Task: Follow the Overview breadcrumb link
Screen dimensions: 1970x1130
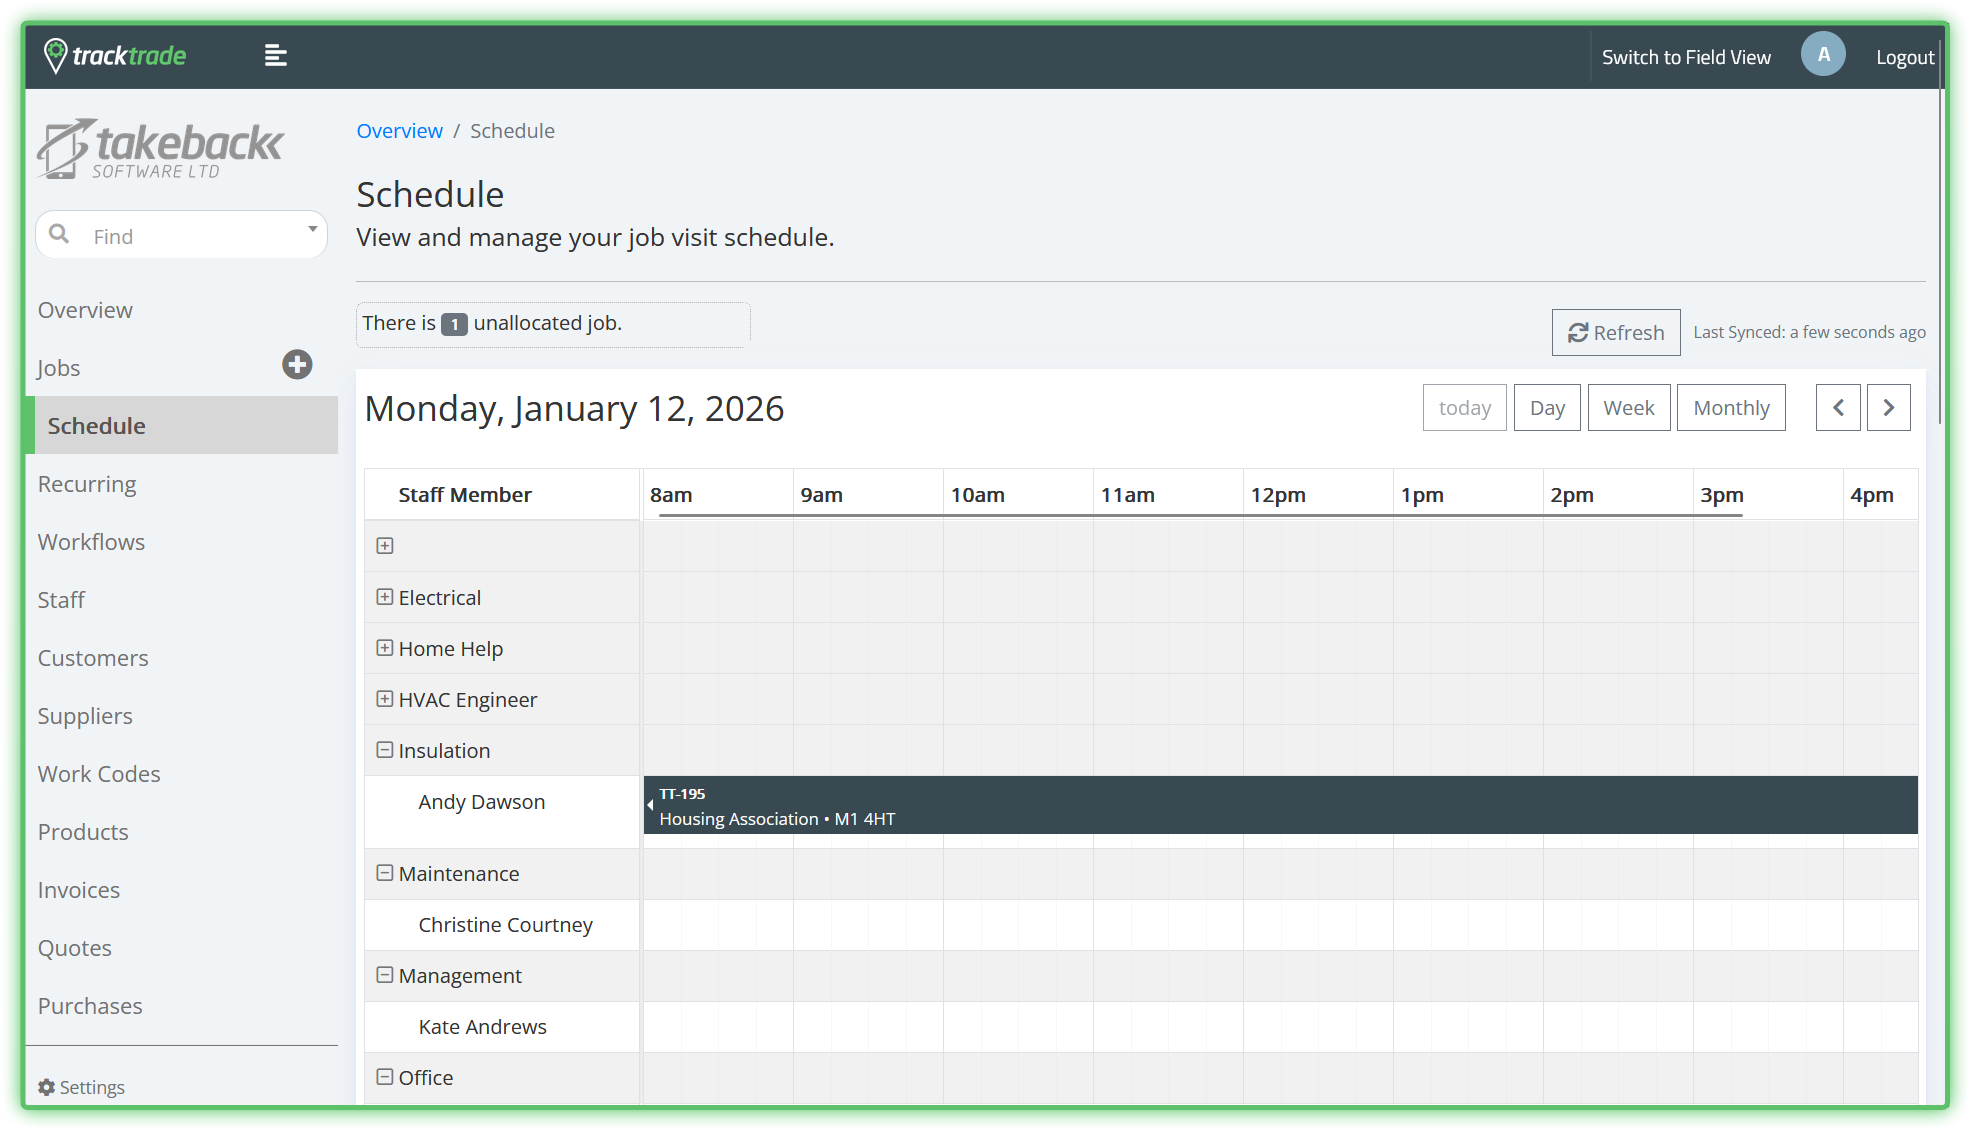Action: coord(399,131)
